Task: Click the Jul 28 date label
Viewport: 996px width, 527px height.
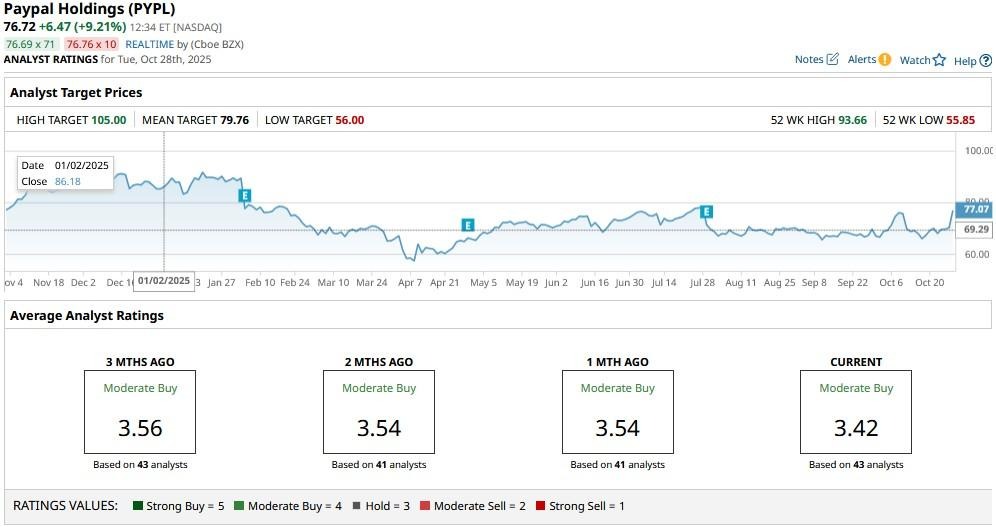Action: coord(702,283)
